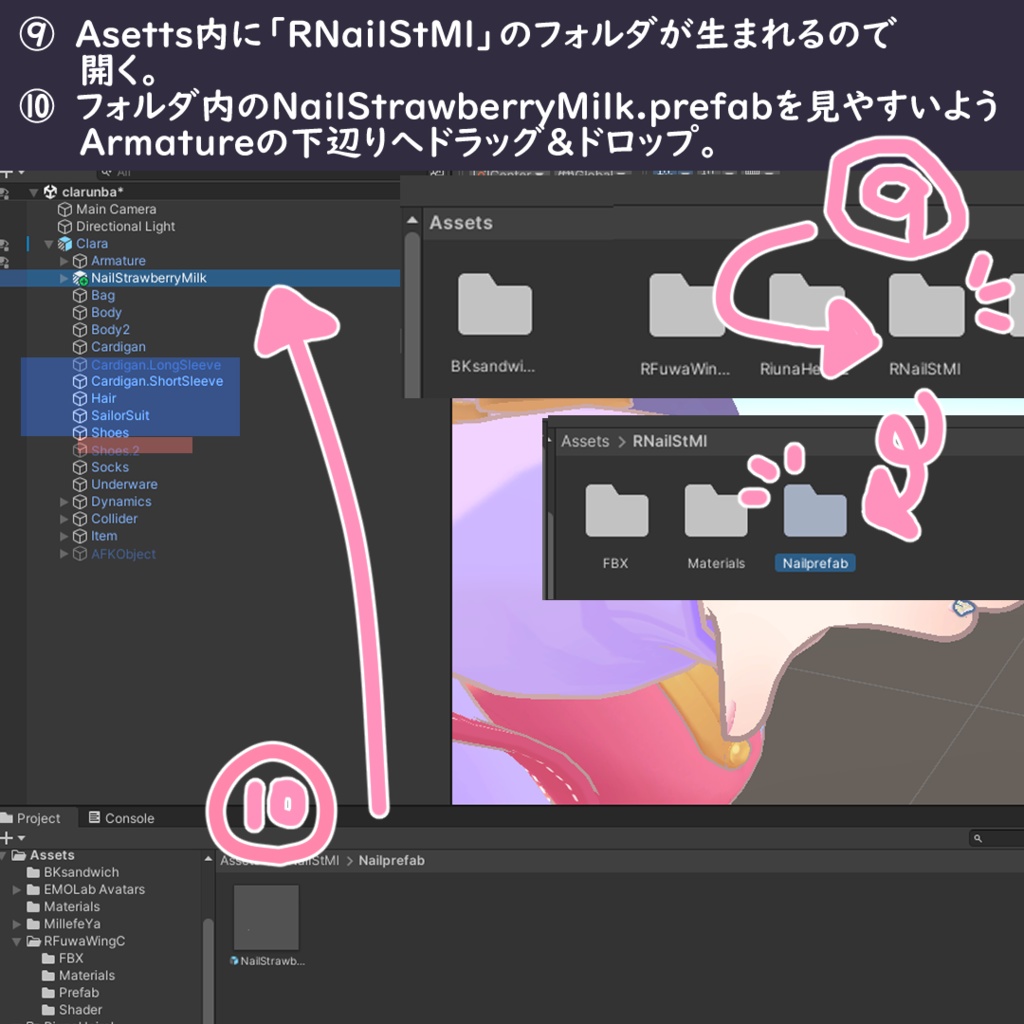Screen dimensions: 1024x1024
Task: Select Shader folder under RFuwaWingC
Action: coord(80,1010)
